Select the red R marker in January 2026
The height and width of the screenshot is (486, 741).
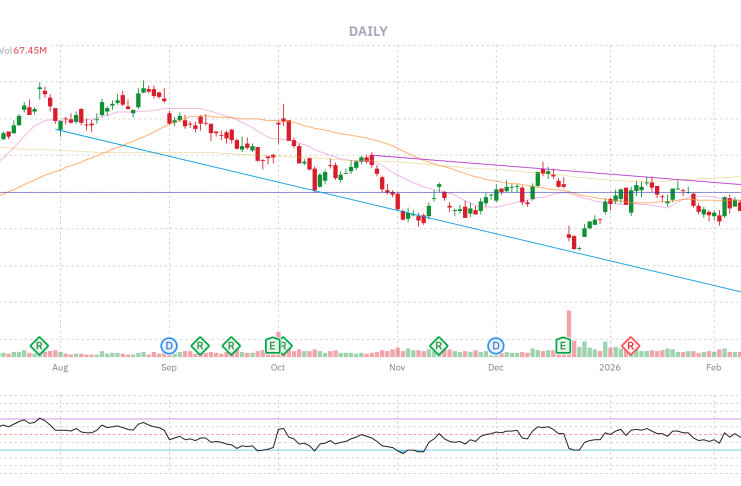631,346
